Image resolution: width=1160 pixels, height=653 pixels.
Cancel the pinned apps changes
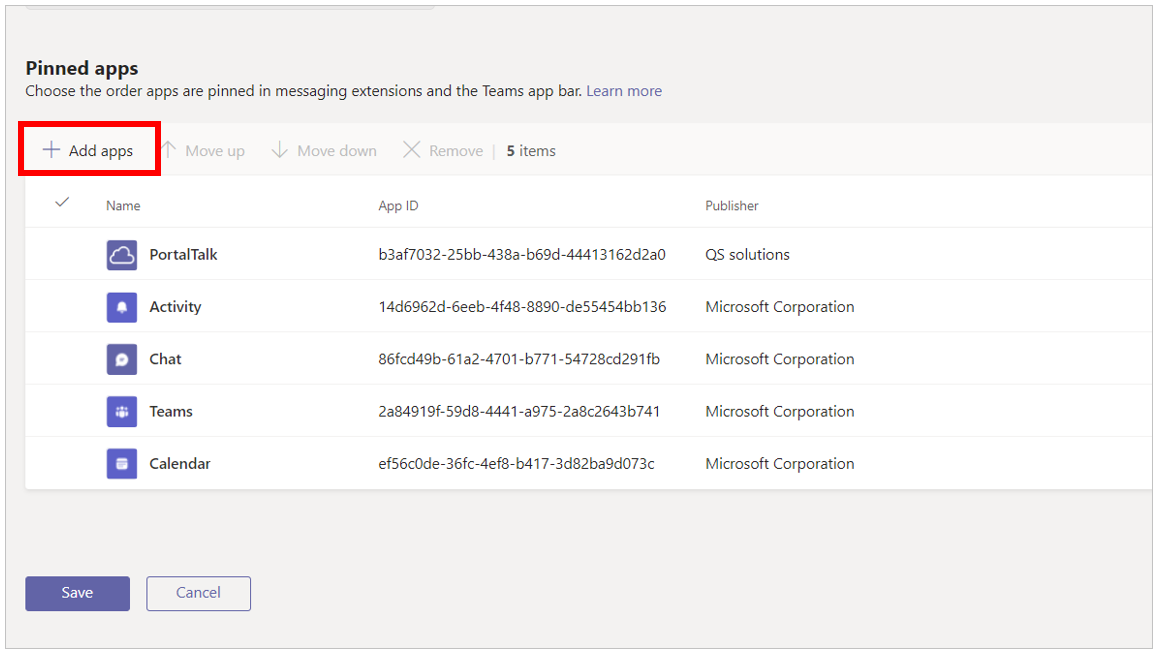point(198,593)
